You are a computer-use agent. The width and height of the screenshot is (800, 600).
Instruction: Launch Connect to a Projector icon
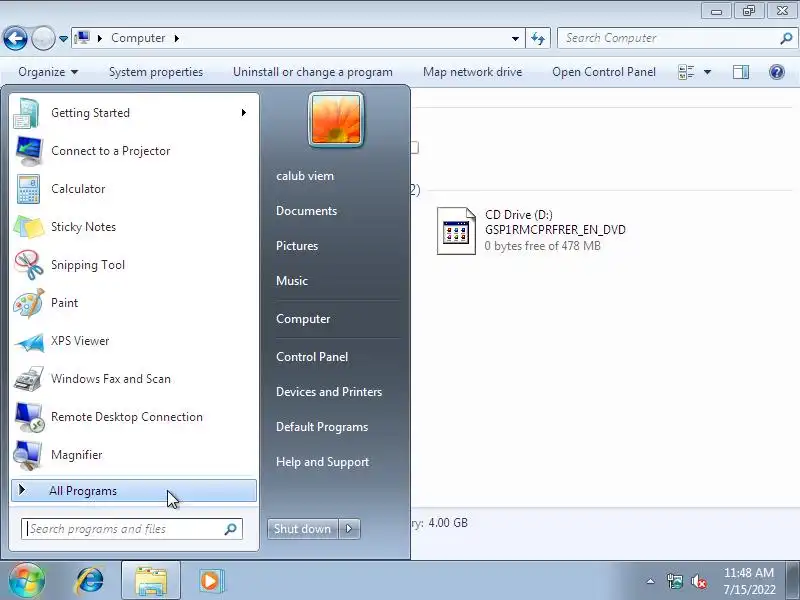(x=29, y=151)
